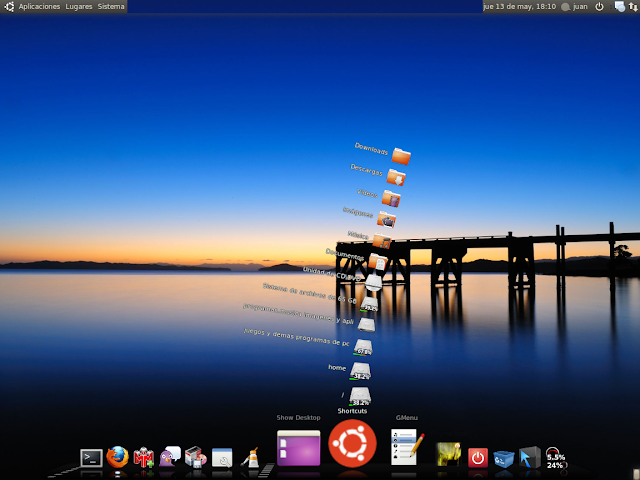Click the chat bubbles indicator in the top panel

tap(620, 7)
